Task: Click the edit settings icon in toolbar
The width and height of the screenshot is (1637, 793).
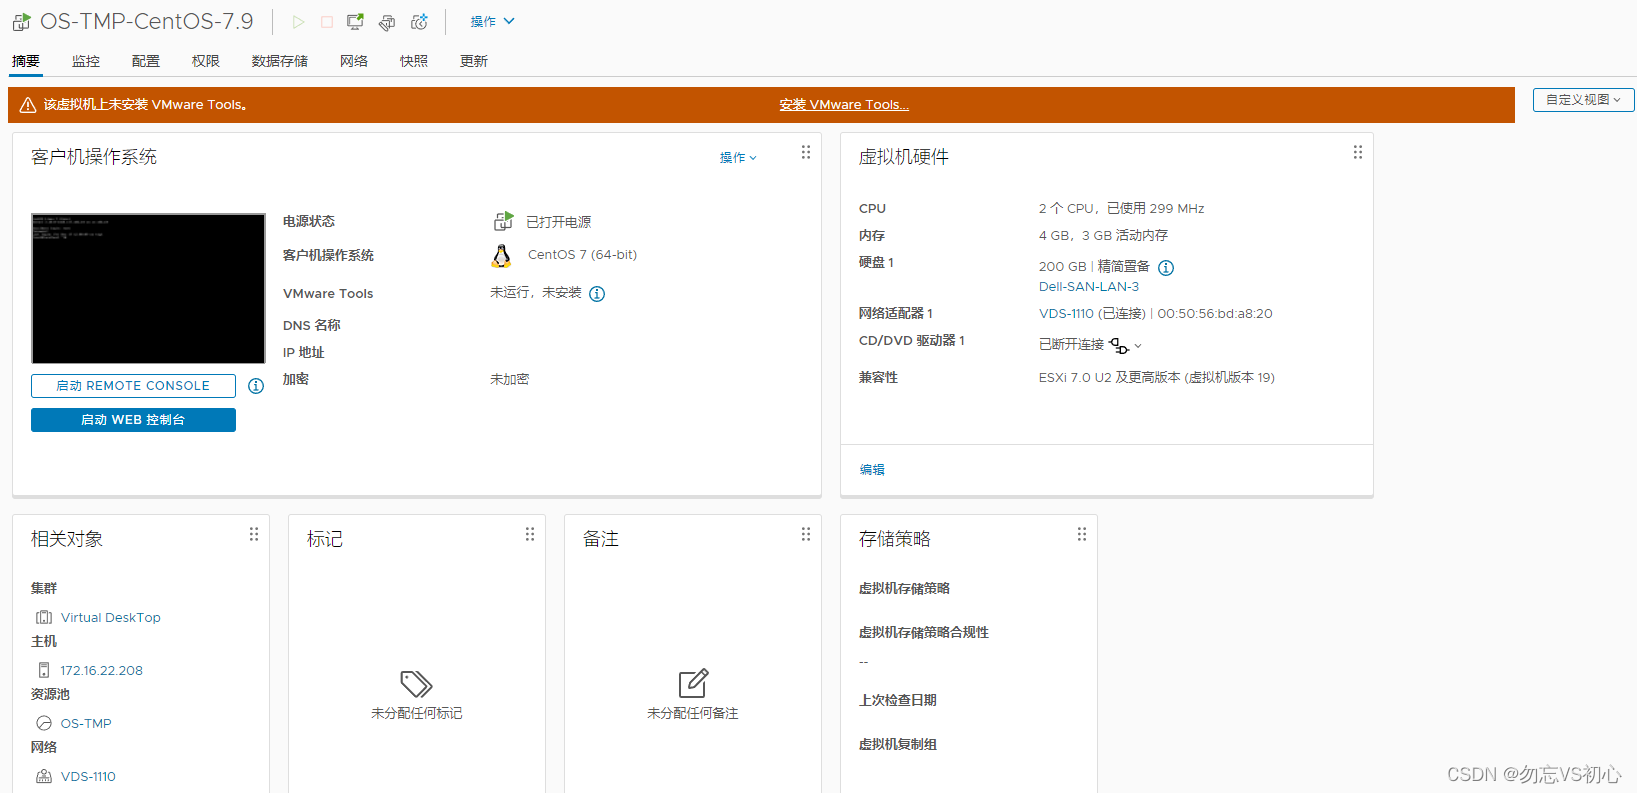Action: (x=387, y=22)
